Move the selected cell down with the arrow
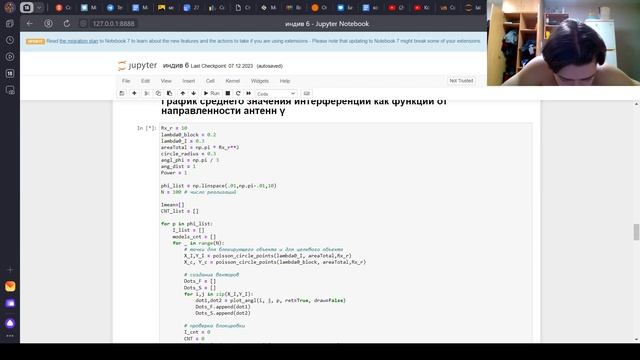640x360 pixels. (193, 93)
